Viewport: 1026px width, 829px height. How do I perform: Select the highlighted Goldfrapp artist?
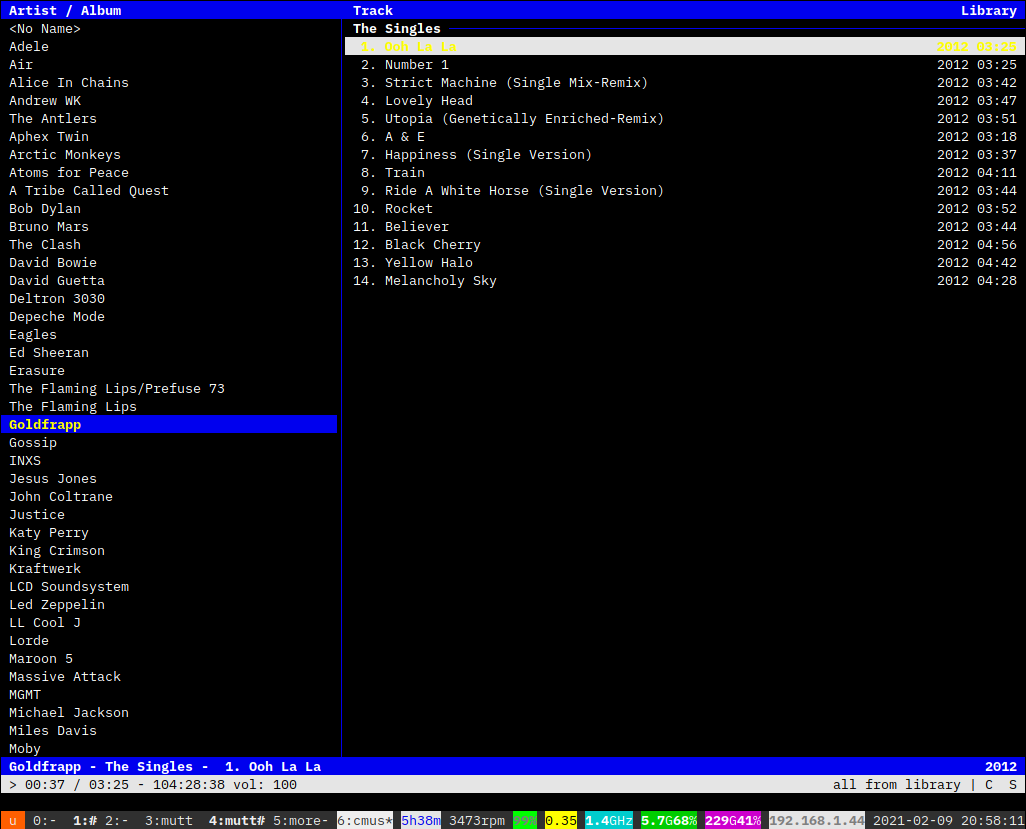(x=169, y=425)
